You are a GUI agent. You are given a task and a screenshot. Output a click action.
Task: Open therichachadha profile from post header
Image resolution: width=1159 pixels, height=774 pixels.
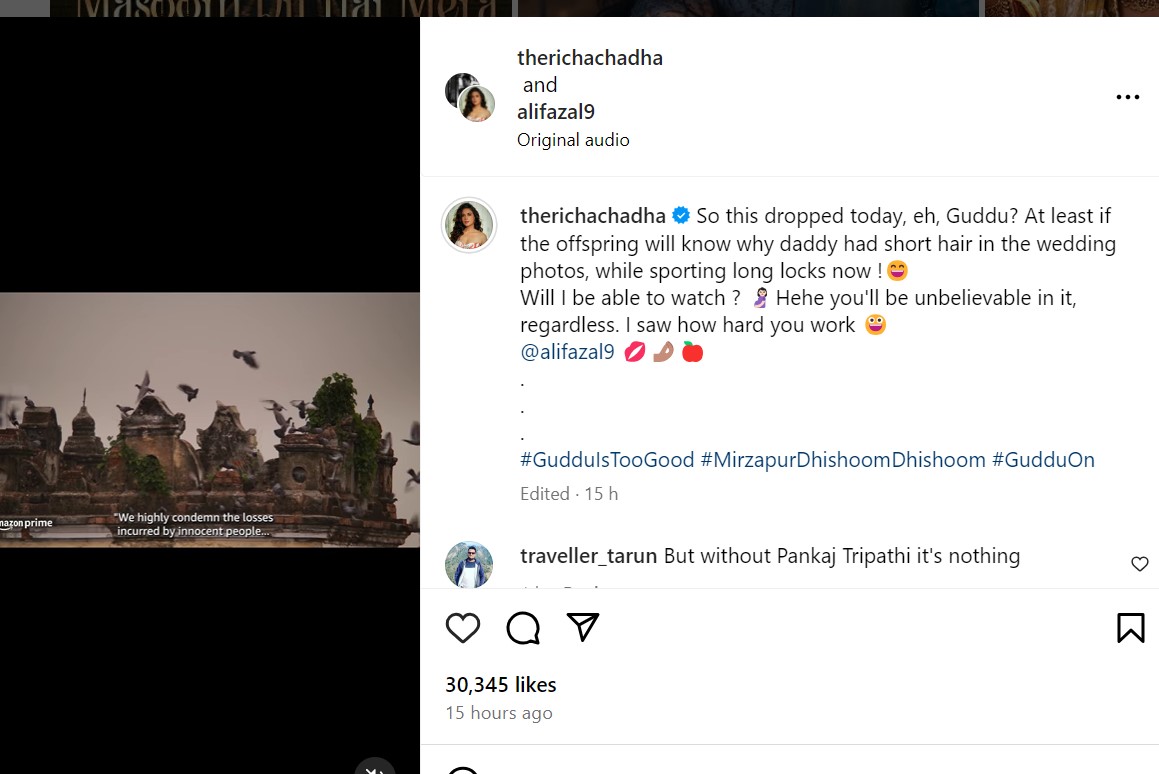click(590, 58)
